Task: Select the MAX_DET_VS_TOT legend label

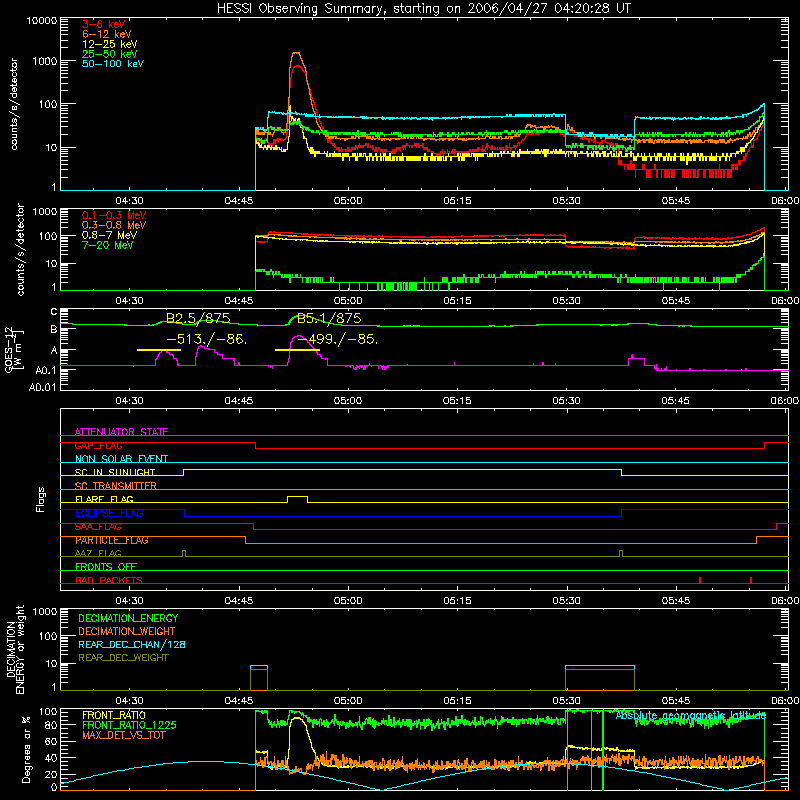Action: [124, 735]
